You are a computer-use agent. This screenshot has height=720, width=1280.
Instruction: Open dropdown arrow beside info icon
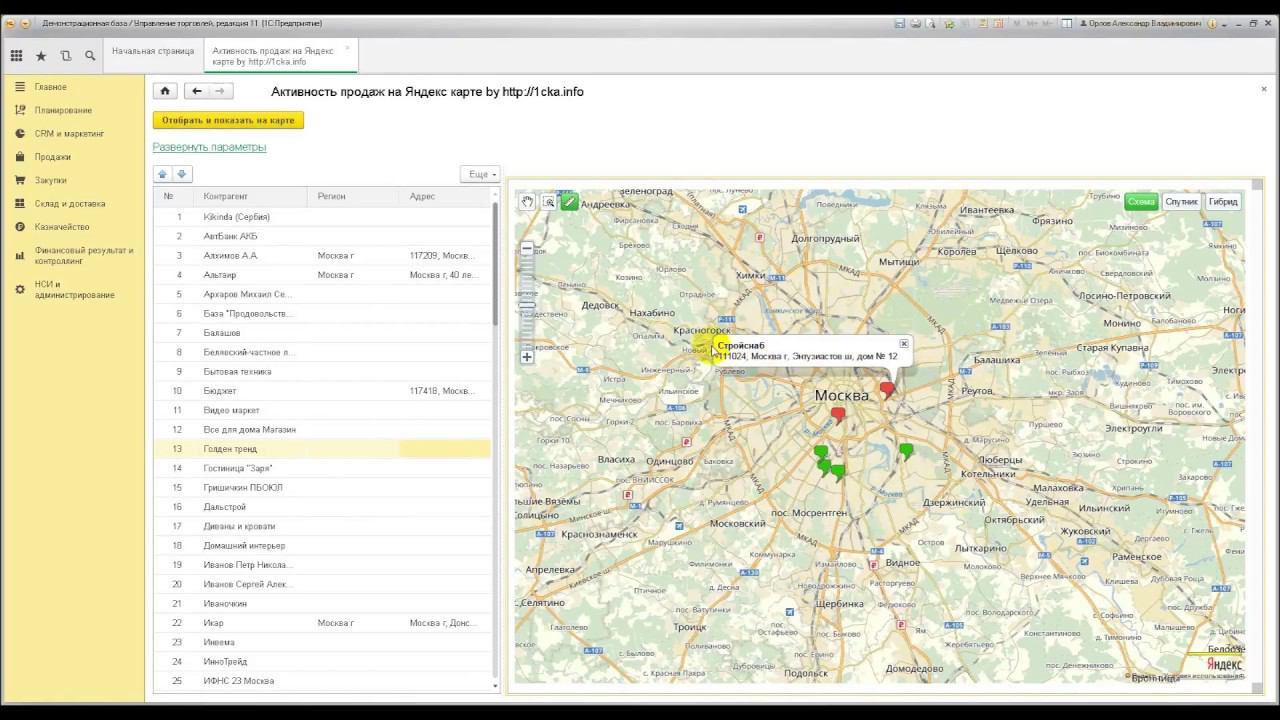pos(1225,23)
